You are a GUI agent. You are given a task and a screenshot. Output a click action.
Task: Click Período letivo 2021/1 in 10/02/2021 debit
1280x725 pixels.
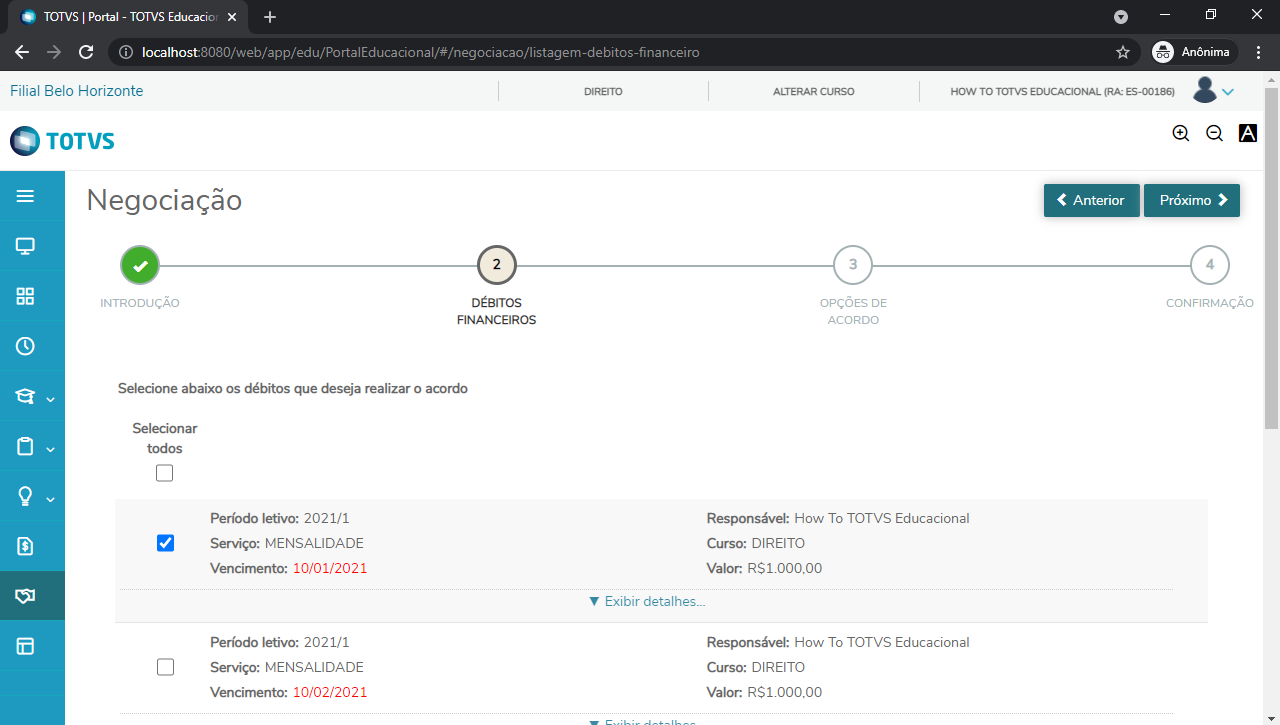coord(280,643)
